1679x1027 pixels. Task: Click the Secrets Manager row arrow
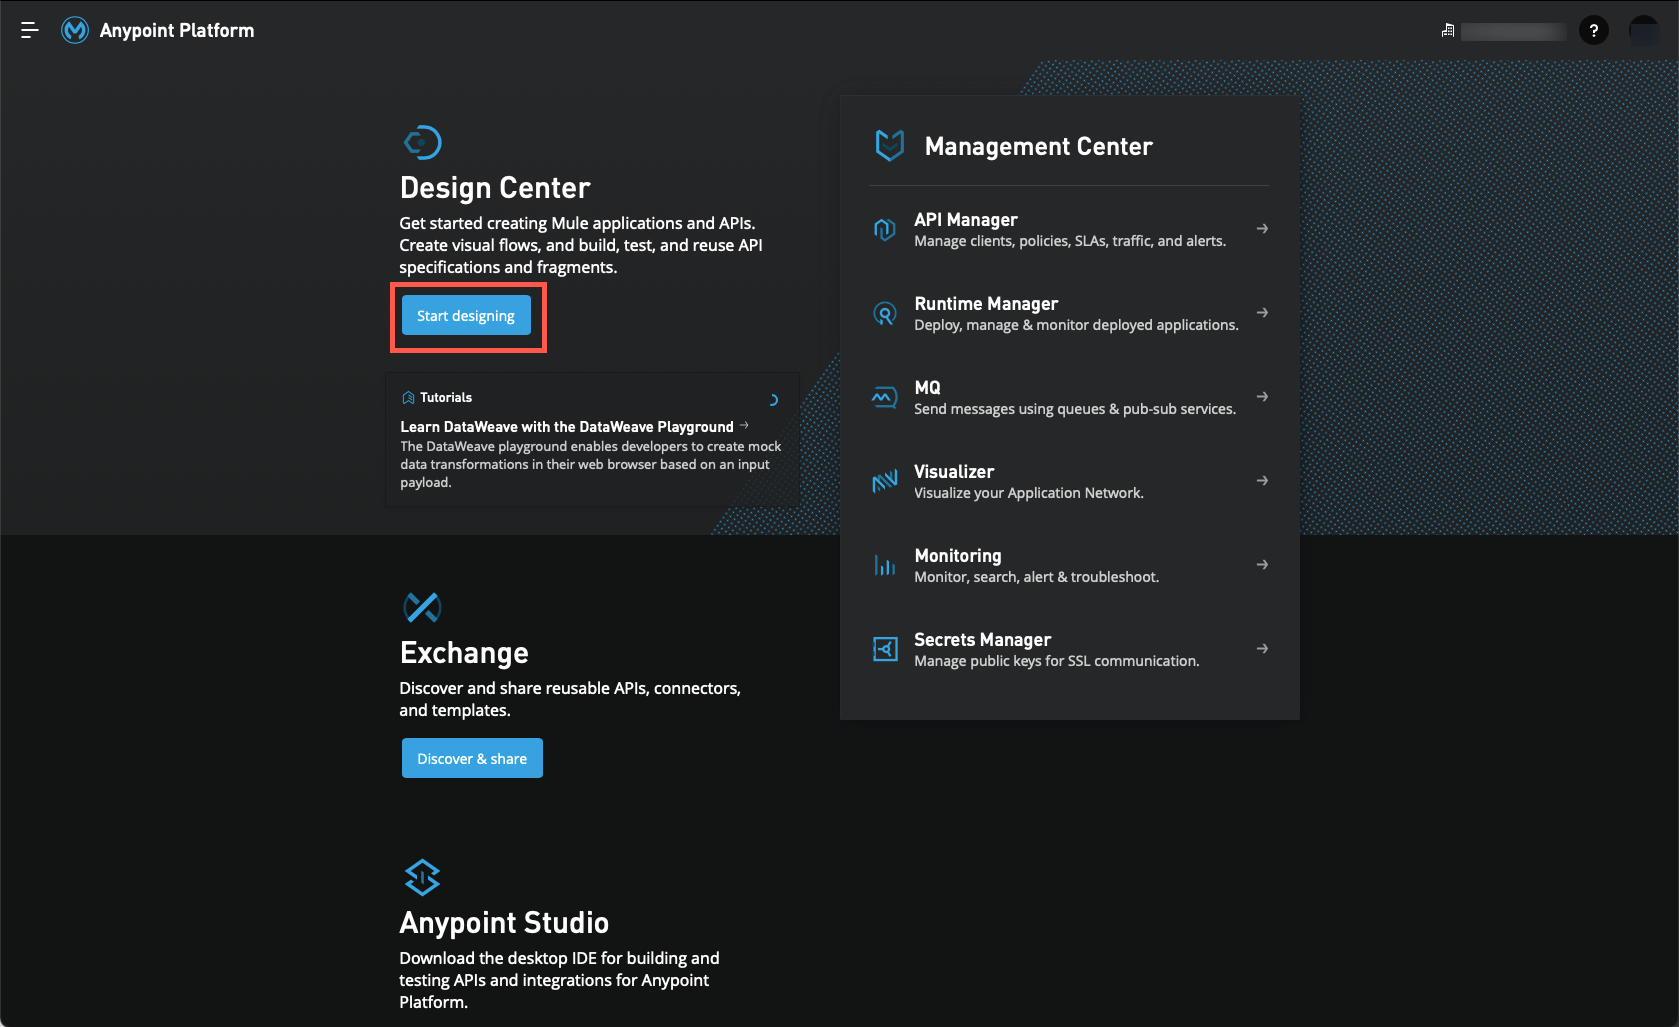pyautogui.click(x=1262, y=649)
